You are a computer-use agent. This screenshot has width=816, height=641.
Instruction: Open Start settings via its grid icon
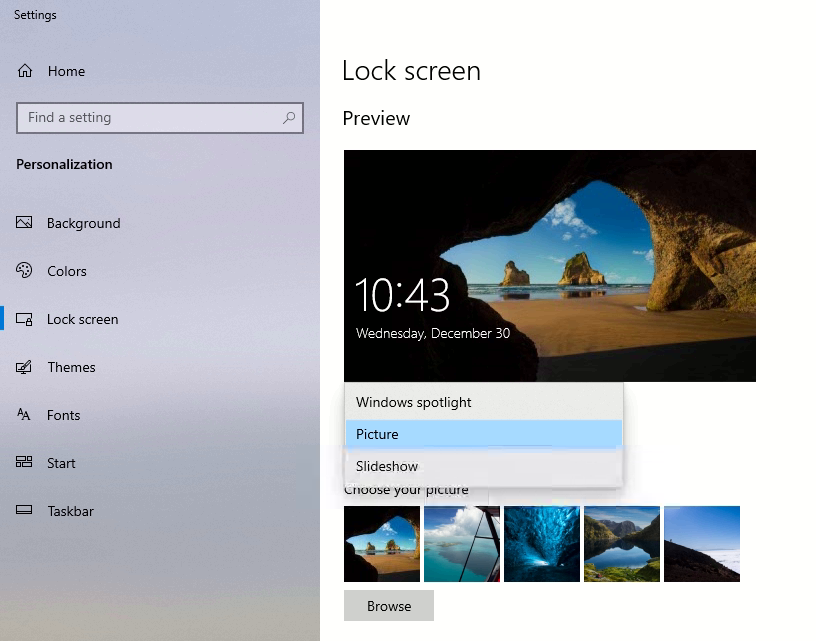coord(26,463)
